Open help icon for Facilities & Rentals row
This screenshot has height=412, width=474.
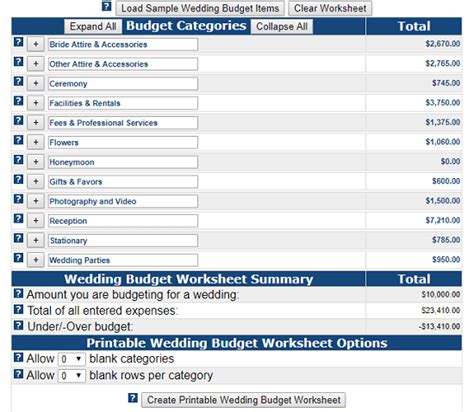pyautogui.click(x=19, y=101)
